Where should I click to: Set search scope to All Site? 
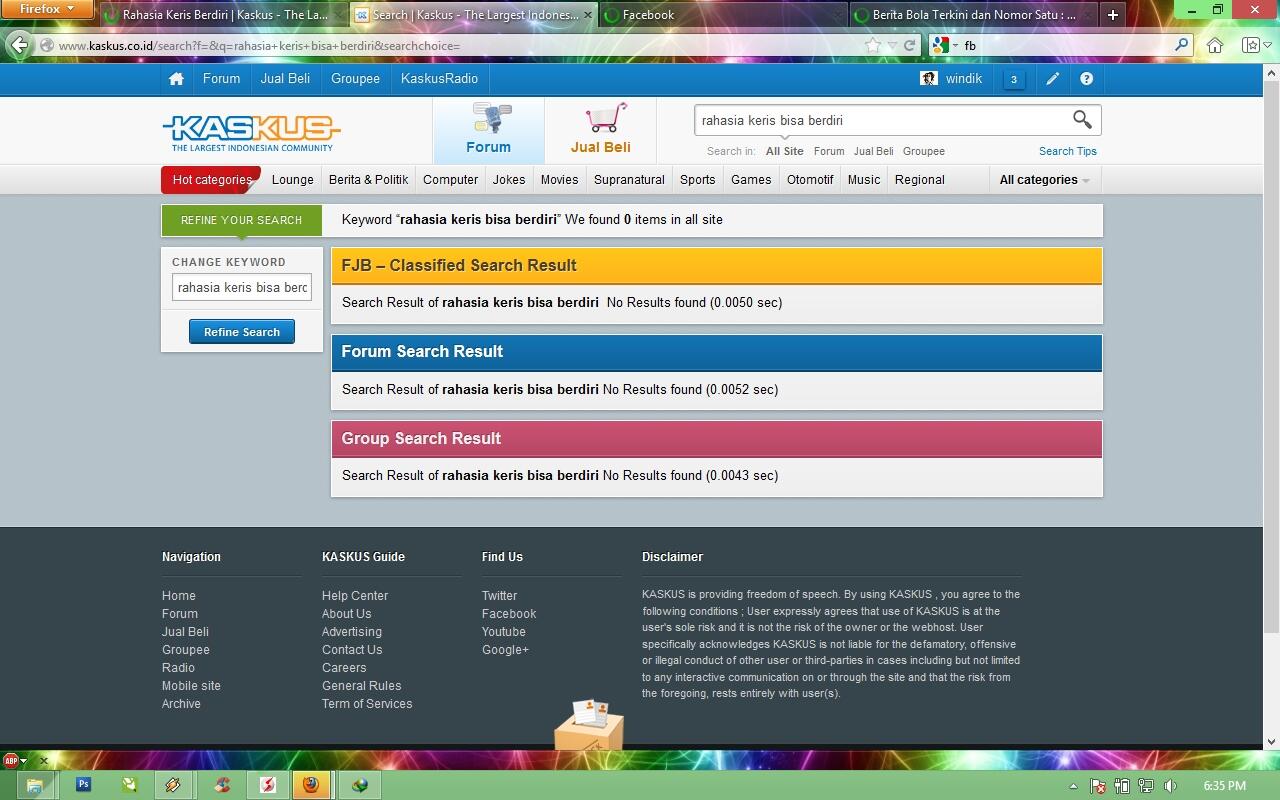[784, 151]
